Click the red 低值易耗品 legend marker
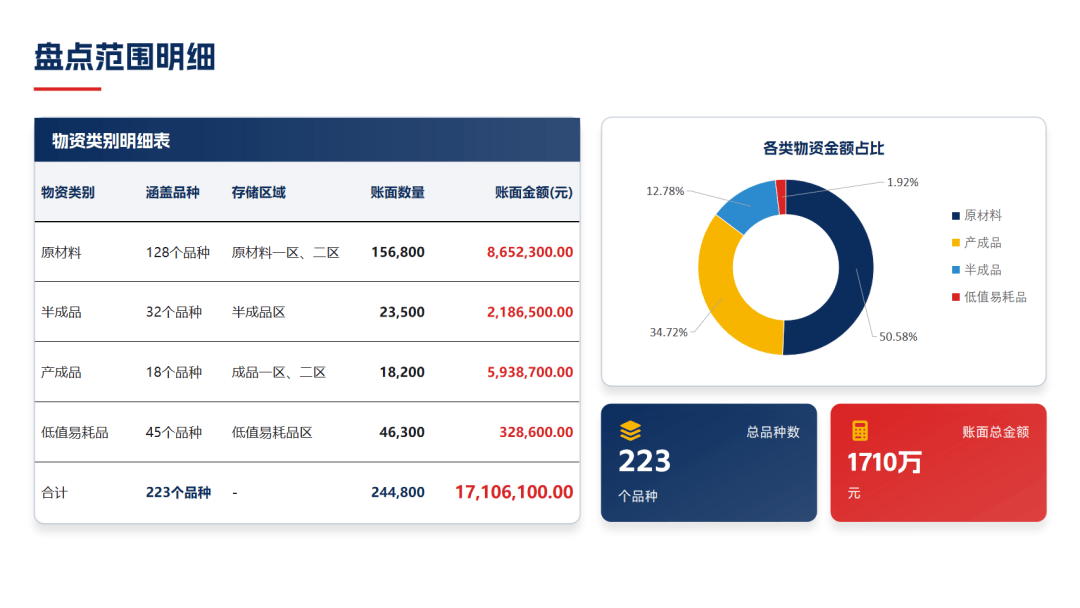Image resolution: width=1080 pixels, height=608 pixels. coord(955,297)
